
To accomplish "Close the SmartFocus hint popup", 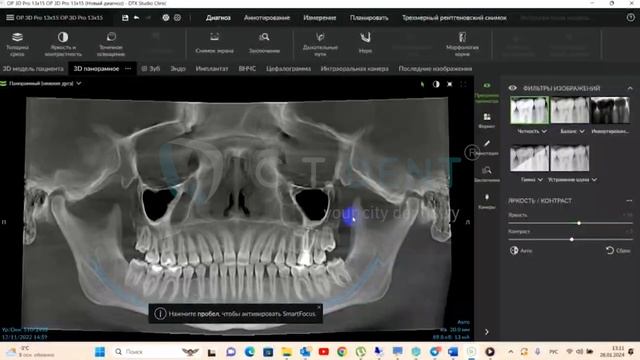I will (319, 307).
